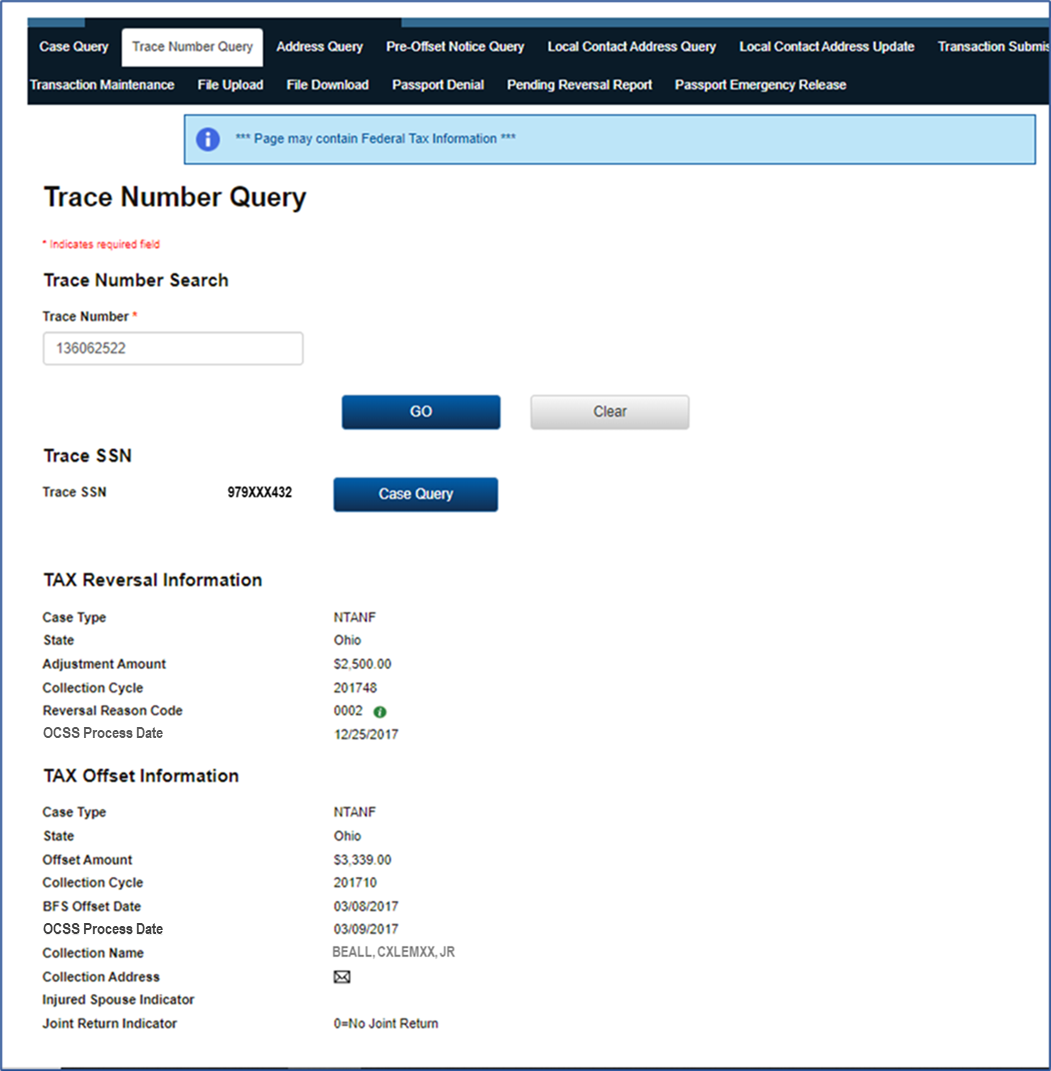The width and height of the screenshot is (1051, 1071).
Task: Open the Transaction Submission tab
Action: pyautogui.click(x=993, y=47)
